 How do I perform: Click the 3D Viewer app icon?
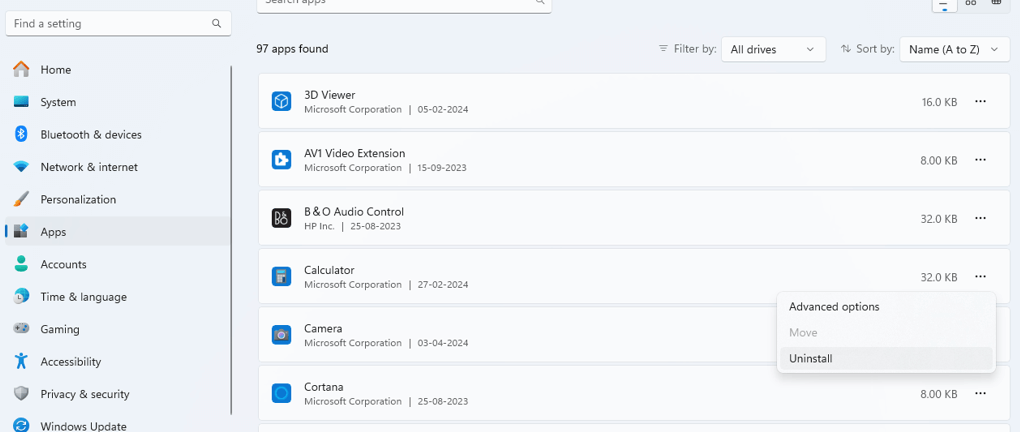point(282,102)
